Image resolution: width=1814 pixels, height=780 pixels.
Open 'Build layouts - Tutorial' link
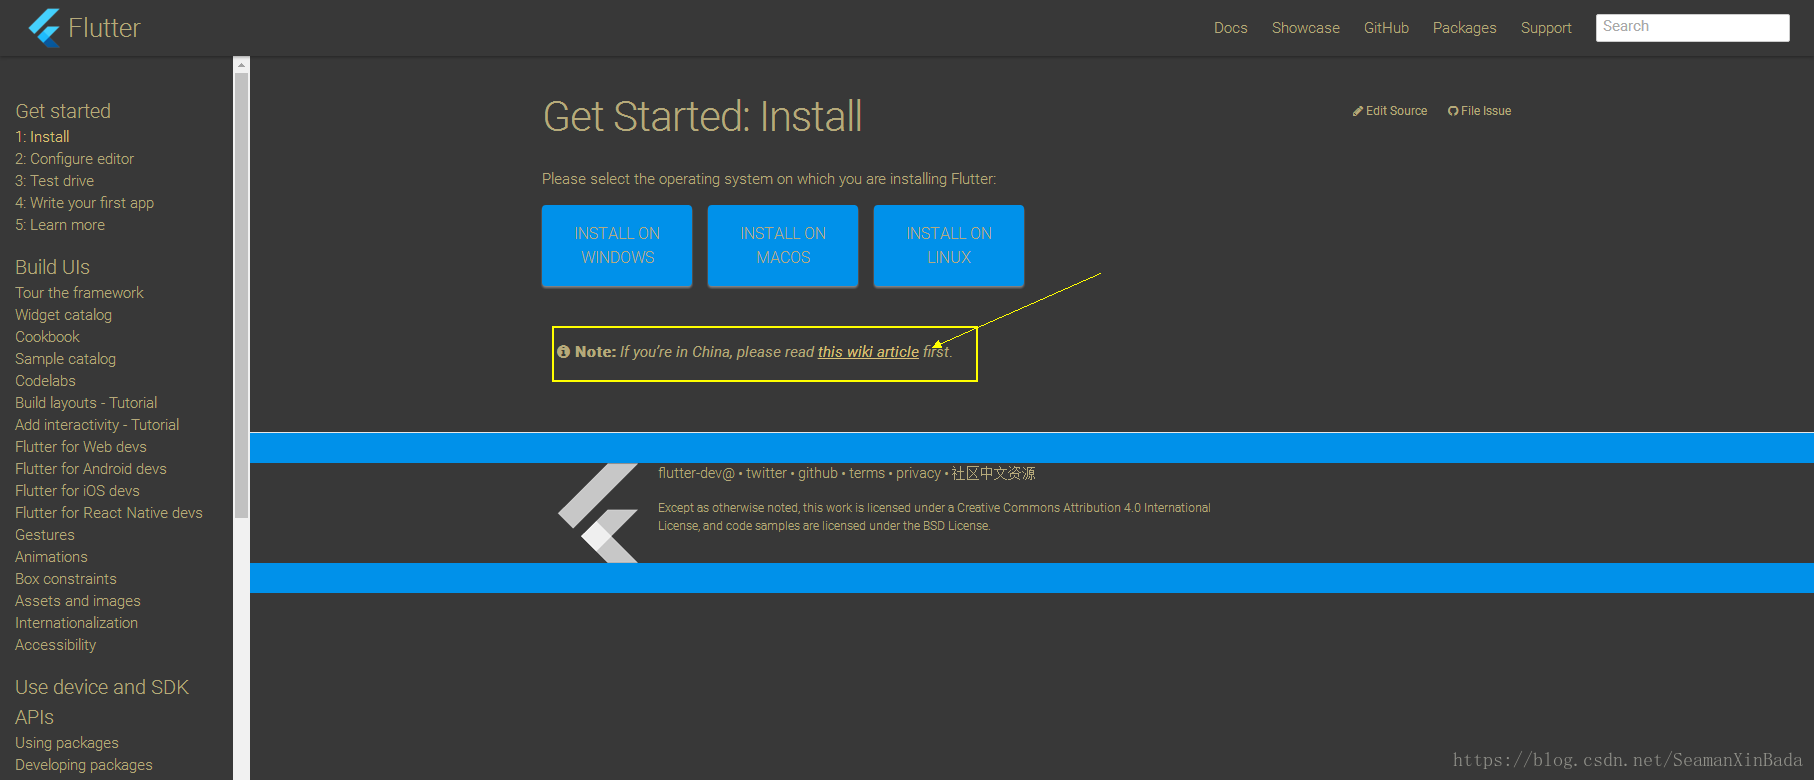[86, 403]
